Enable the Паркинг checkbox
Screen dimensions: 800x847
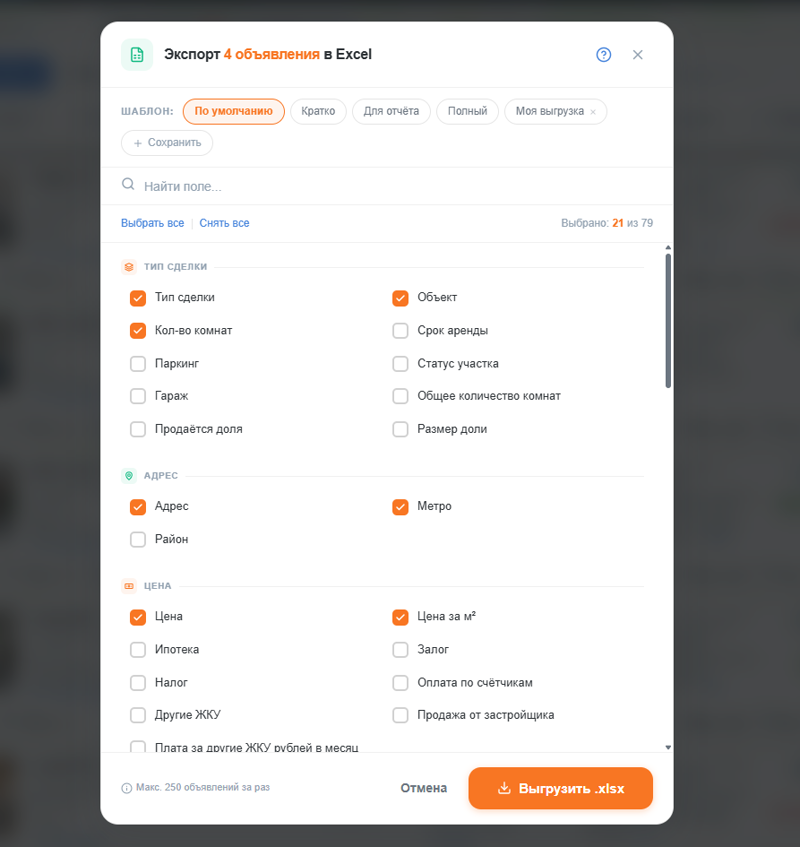[x=138, y=364]
